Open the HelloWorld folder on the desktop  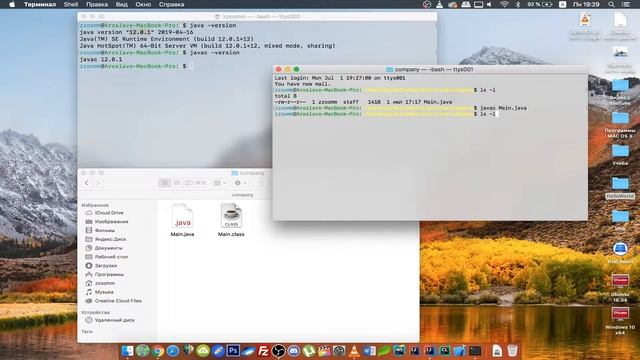coord(620,187)
